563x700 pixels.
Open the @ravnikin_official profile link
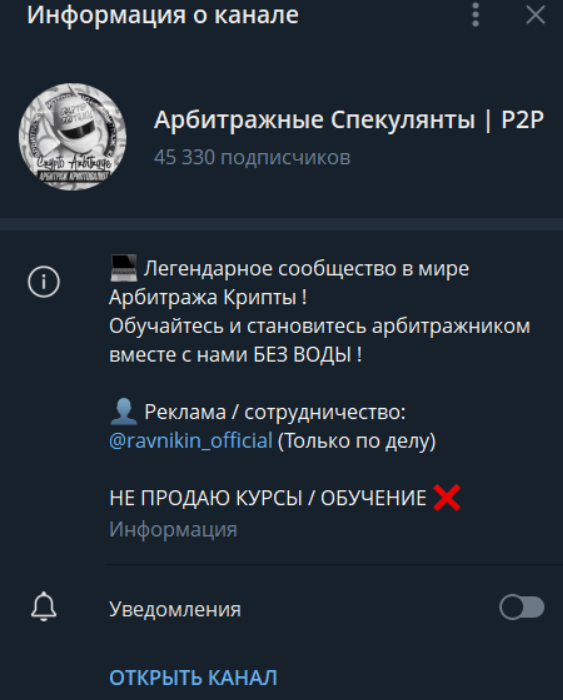[191, 441]
